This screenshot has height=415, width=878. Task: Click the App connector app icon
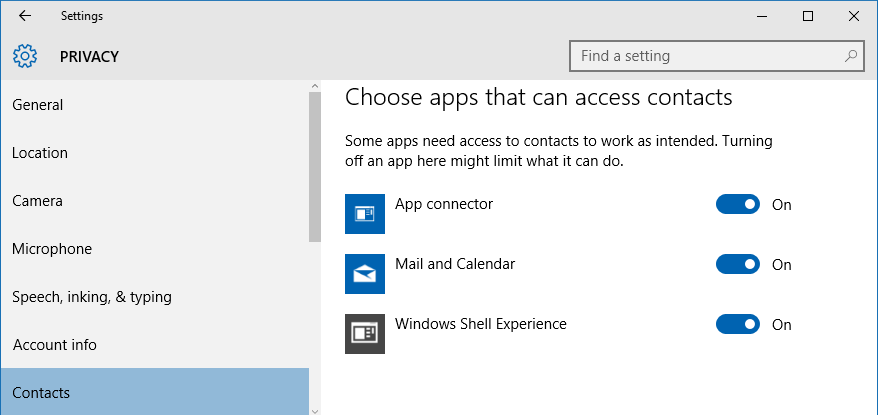[365, 214]
